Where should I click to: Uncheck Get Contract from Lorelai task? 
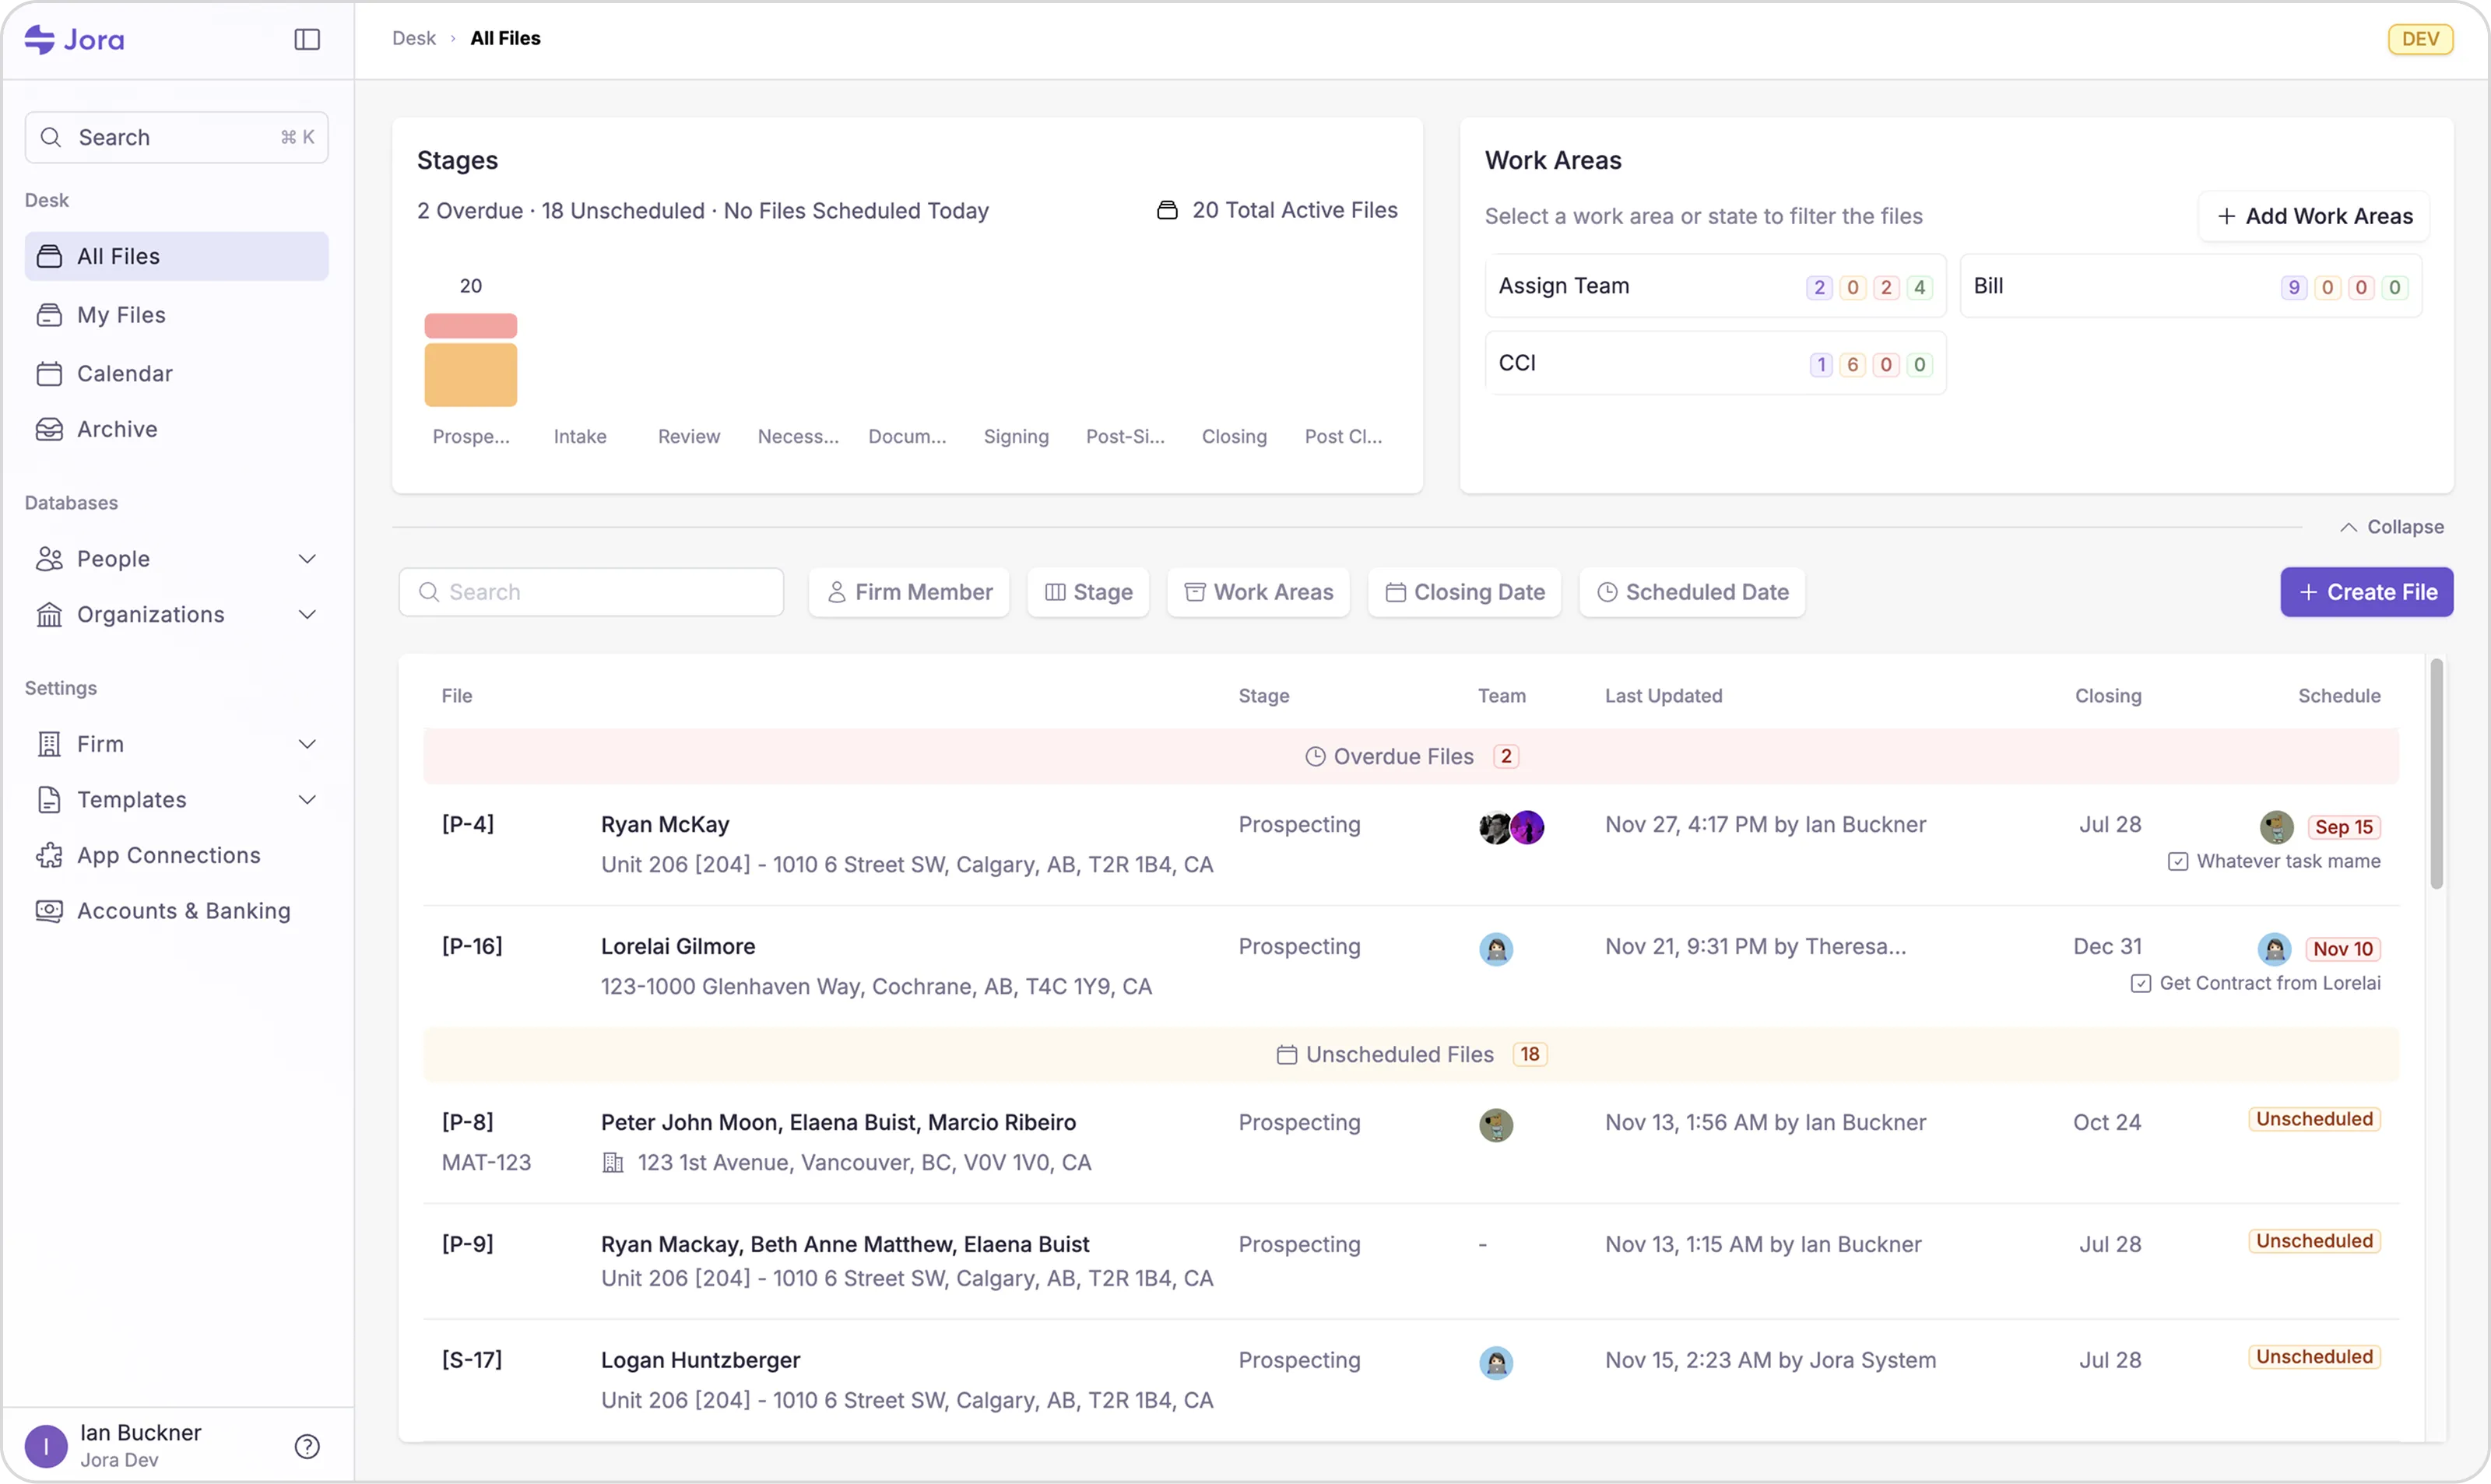[2140, 983]
